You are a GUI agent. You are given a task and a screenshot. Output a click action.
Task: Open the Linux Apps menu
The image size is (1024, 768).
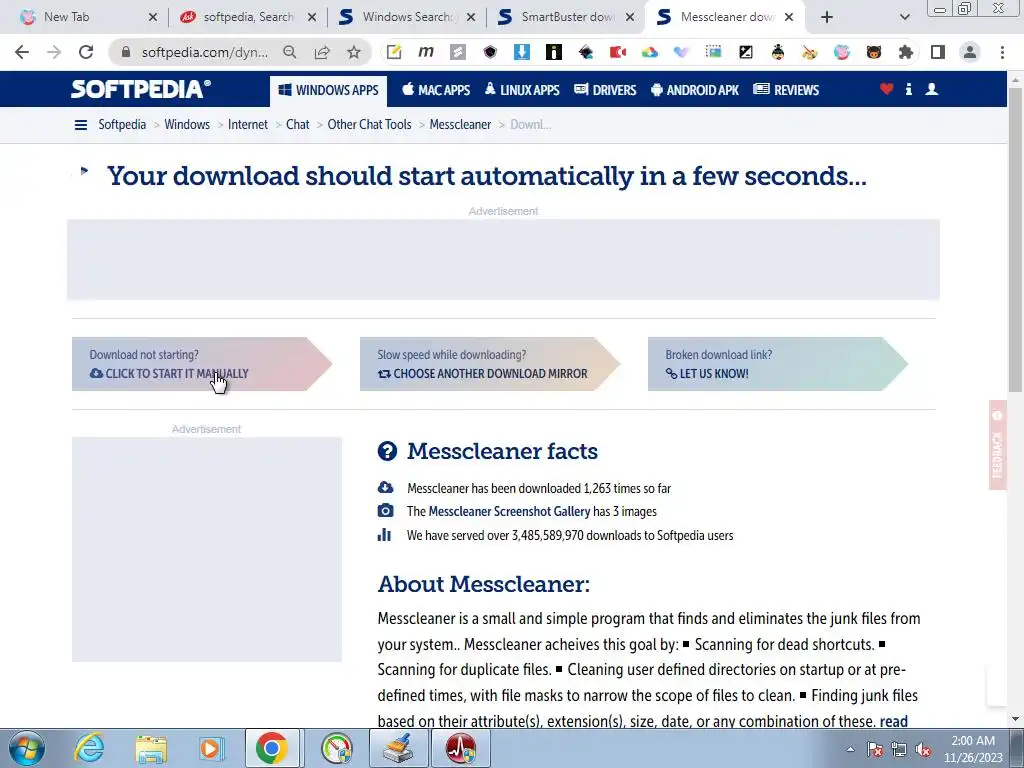[x=522, y=90]
